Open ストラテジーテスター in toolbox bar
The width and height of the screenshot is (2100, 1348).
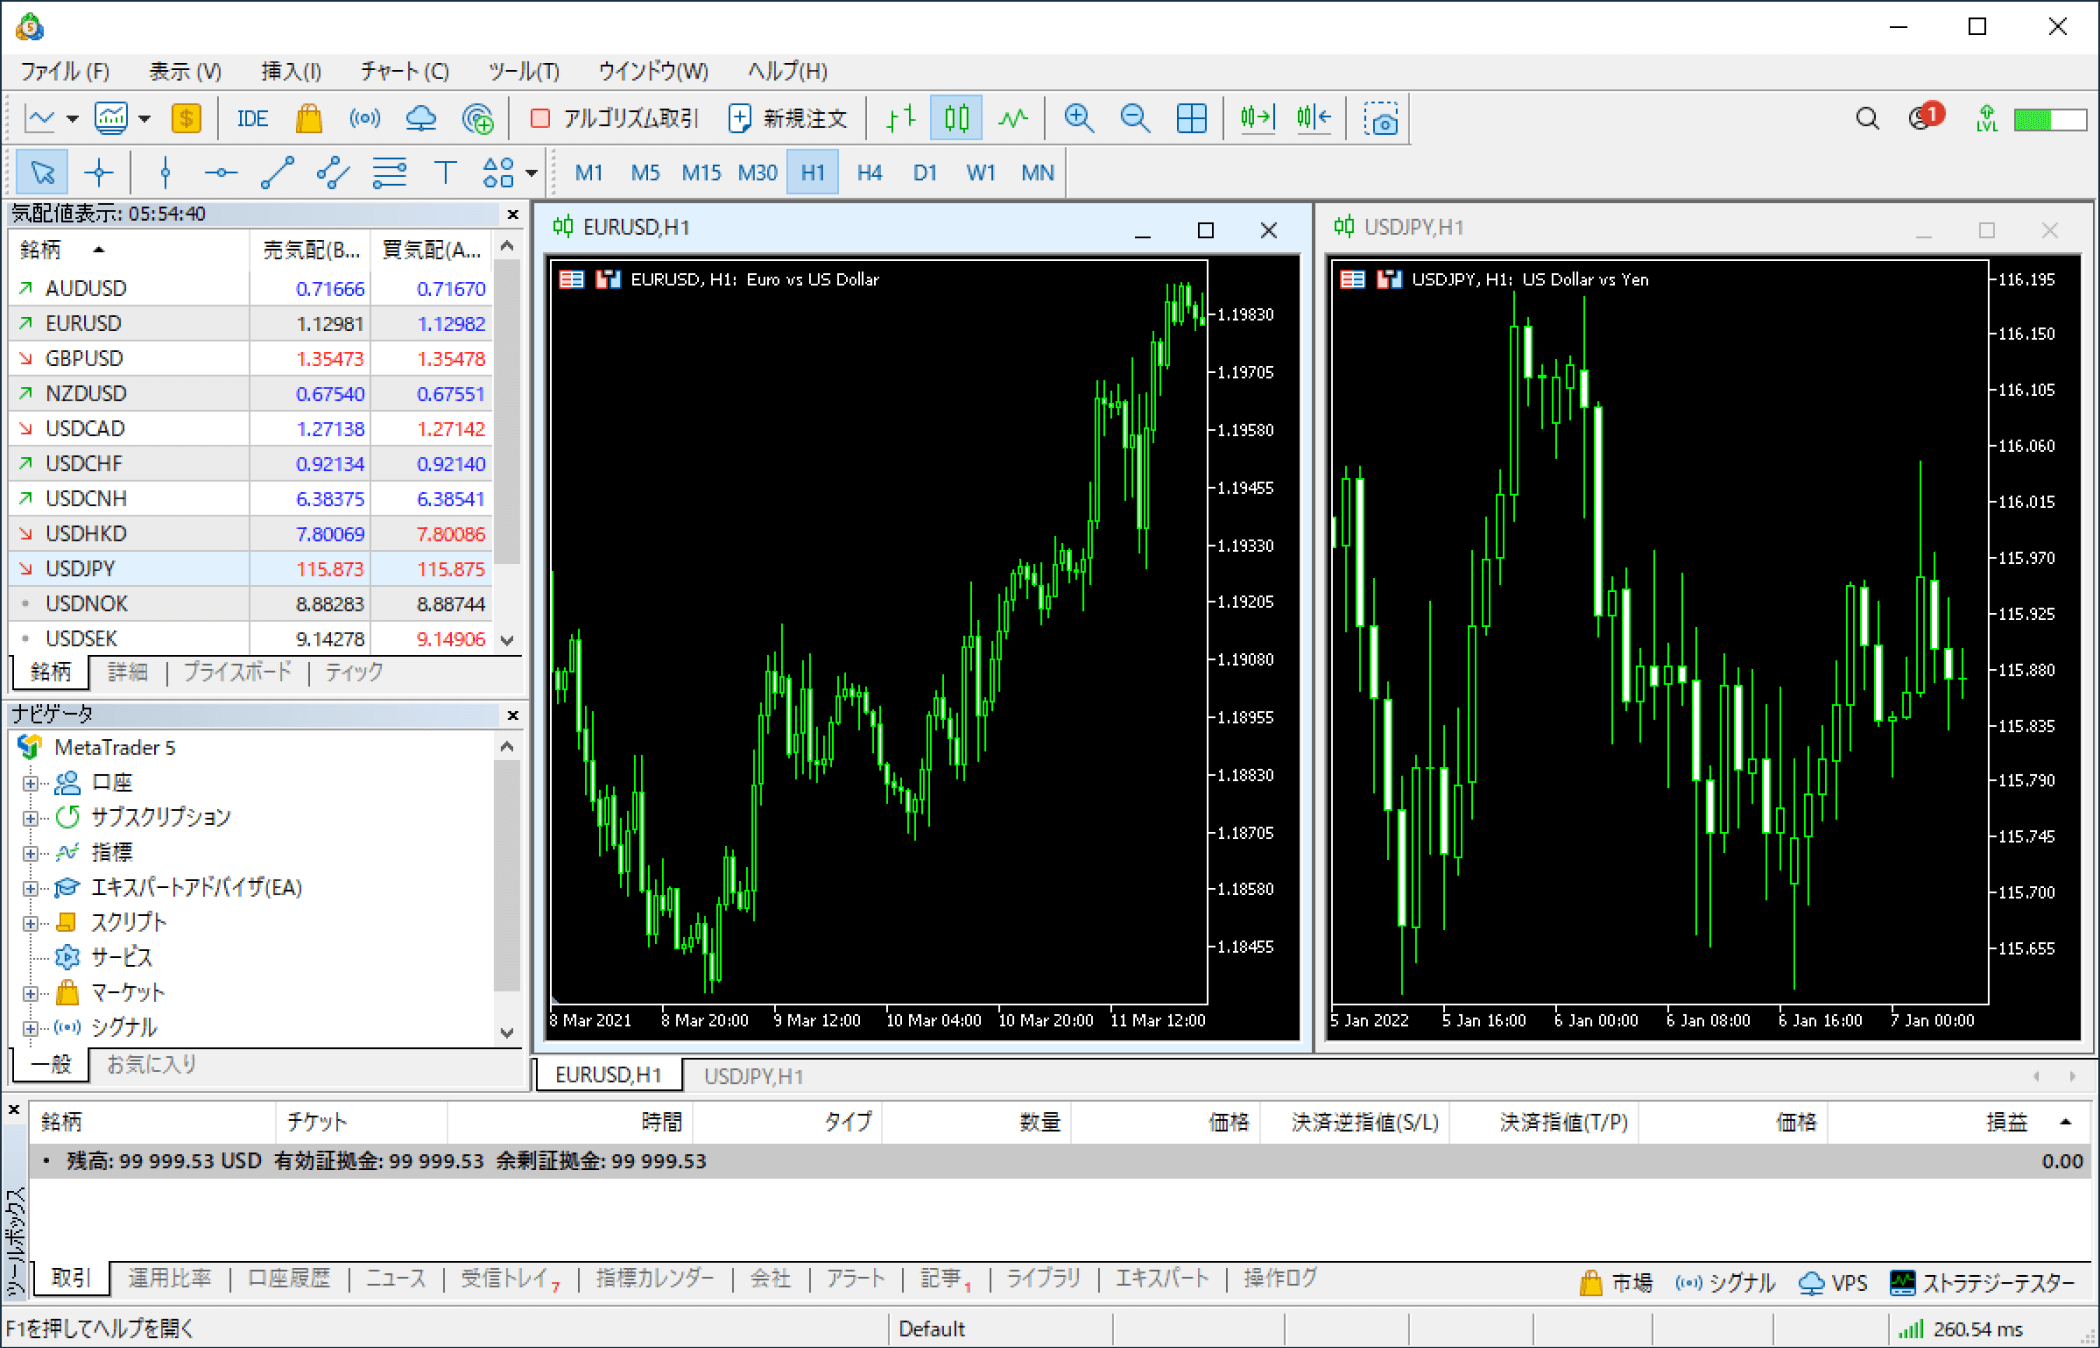pos(1982,1282)
